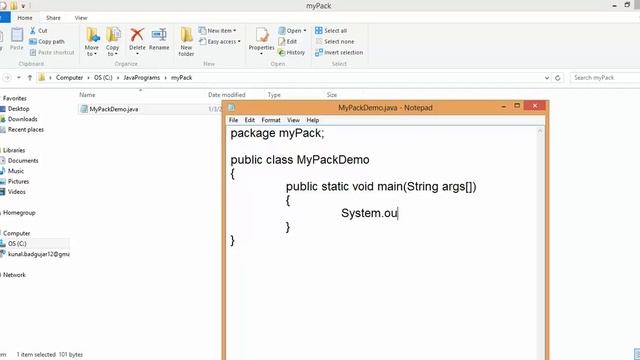The width and height of the screenshot is (640, 360).
Task: Switch to the Home ribbon tab
Action: [25, 18]
